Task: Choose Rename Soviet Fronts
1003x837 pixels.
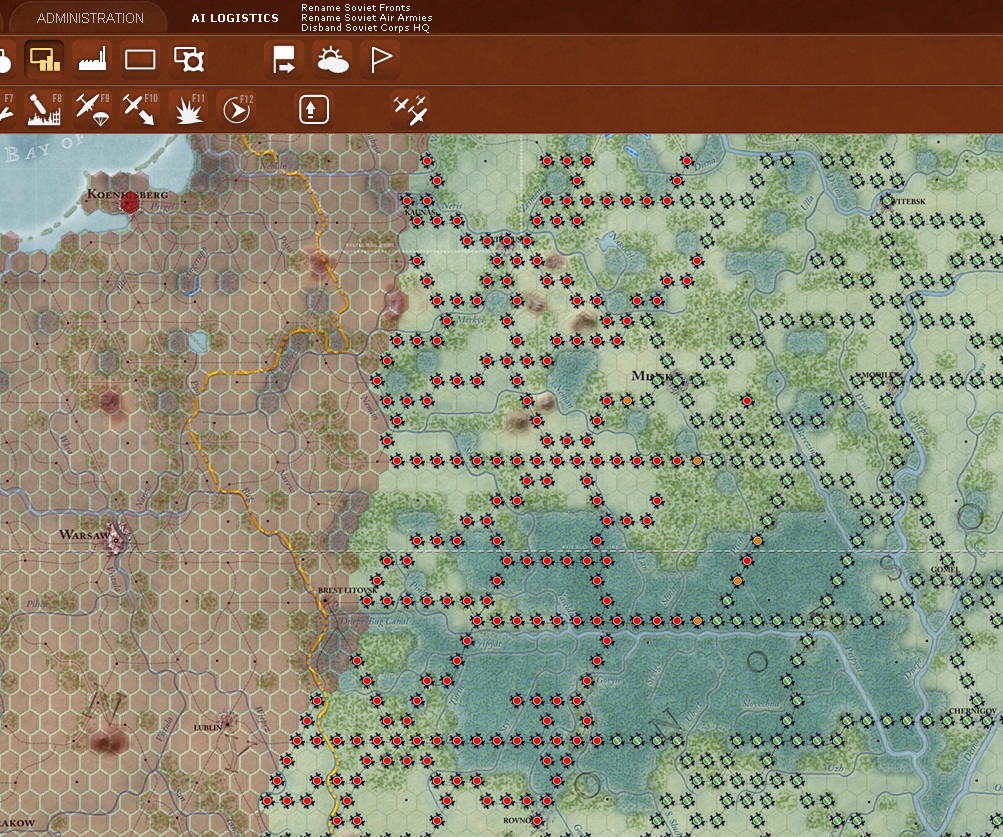Action: tap(356, 8)
